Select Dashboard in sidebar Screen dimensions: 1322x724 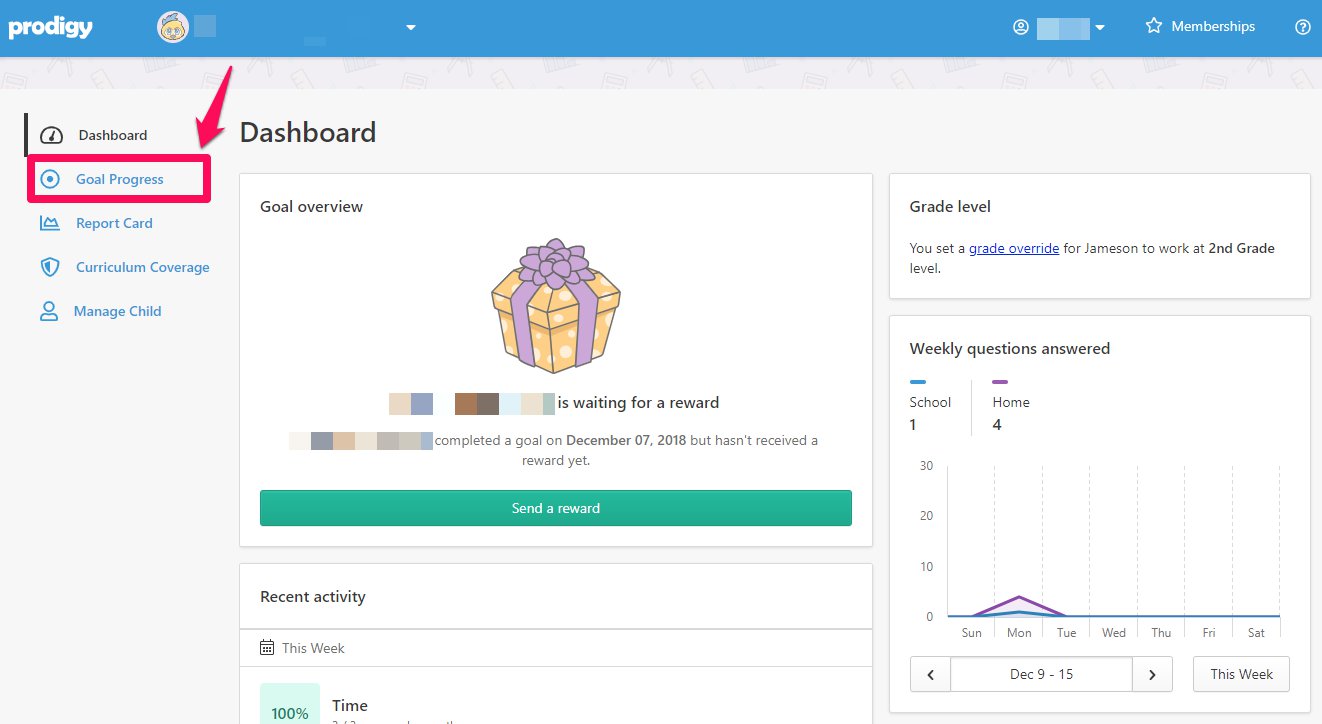[113, 135]
